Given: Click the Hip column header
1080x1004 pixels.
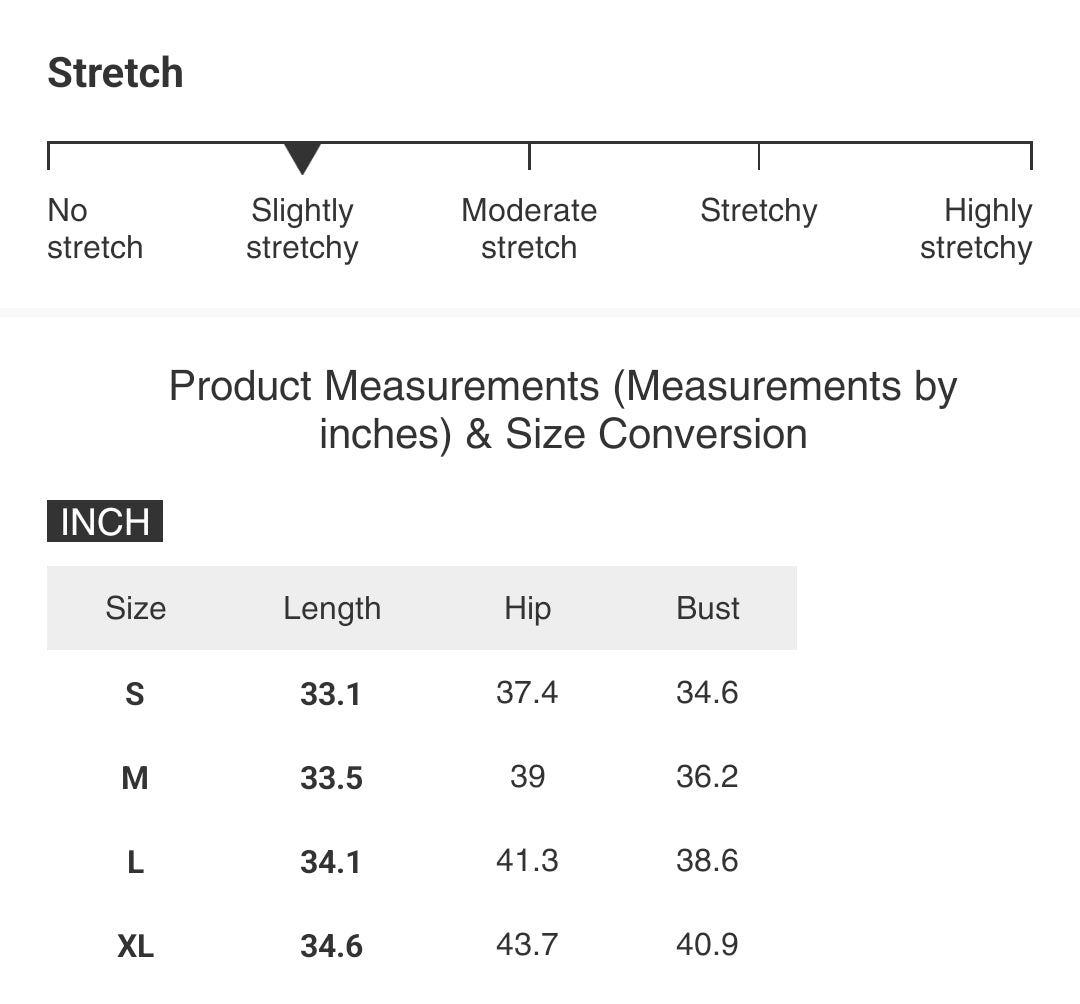Looking at the screenshot, I should 528,609.
